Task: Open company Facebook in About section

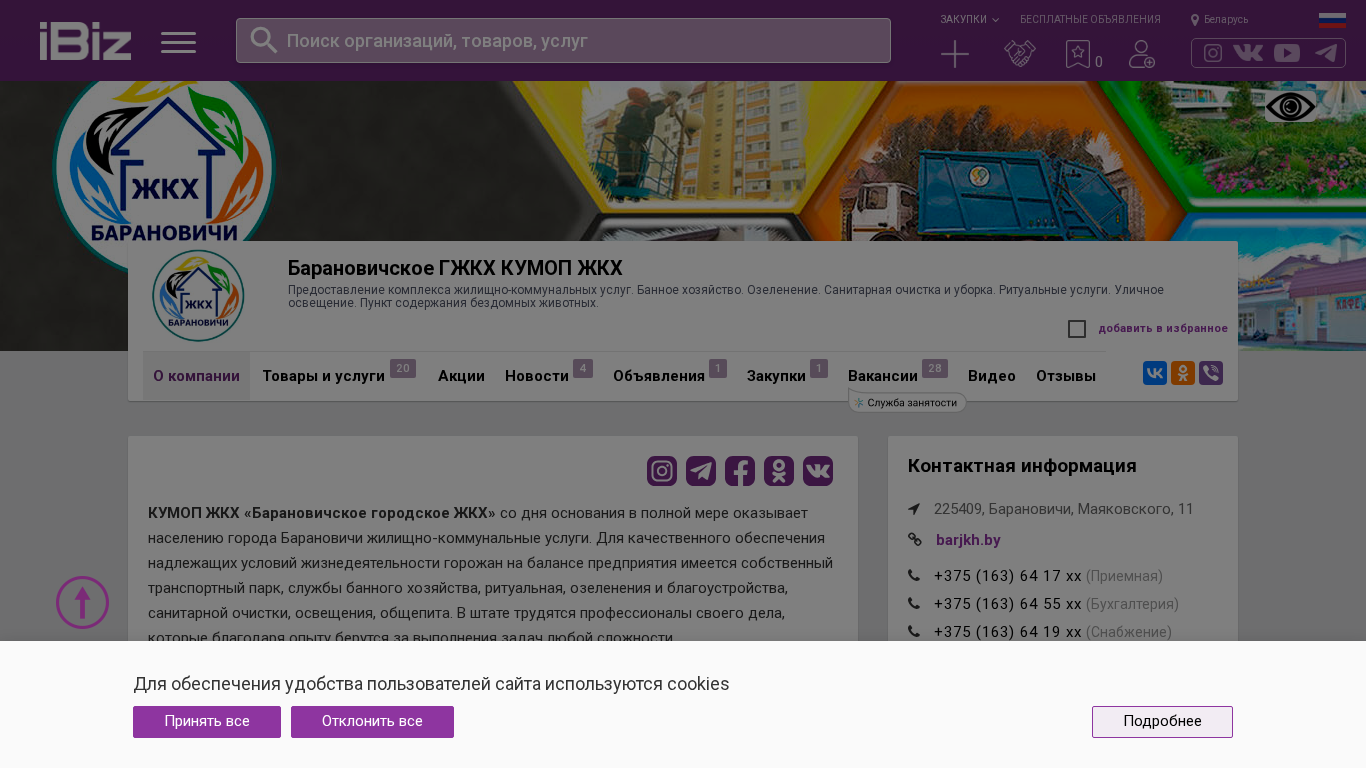Action: tap(740, 471)
